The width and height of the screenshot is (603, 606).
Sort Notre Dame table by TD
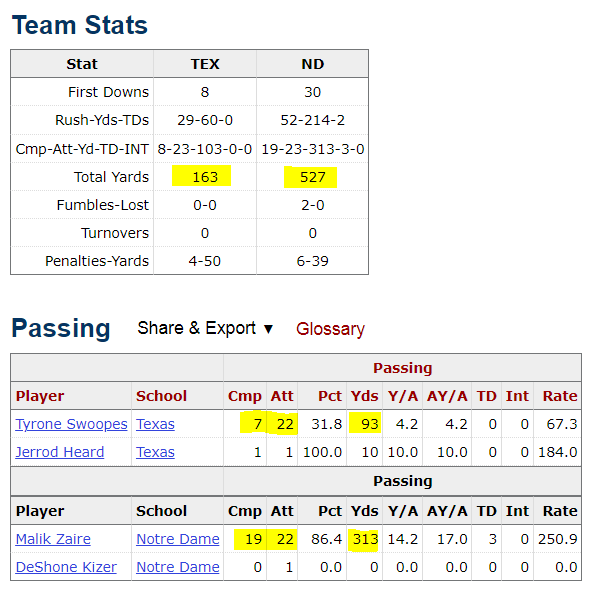486,511
